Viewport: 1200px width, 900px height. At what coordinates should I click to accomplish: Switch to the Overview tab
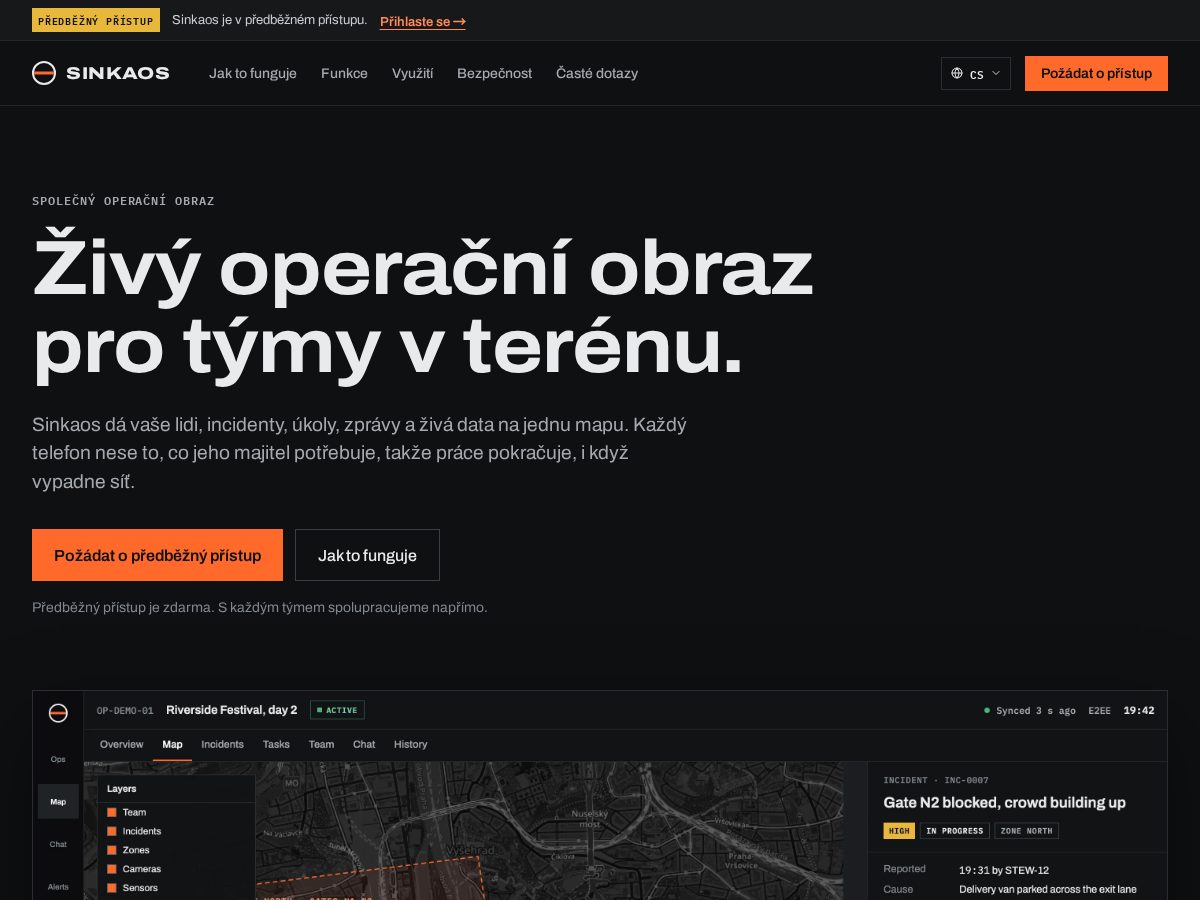coord(122,744)
